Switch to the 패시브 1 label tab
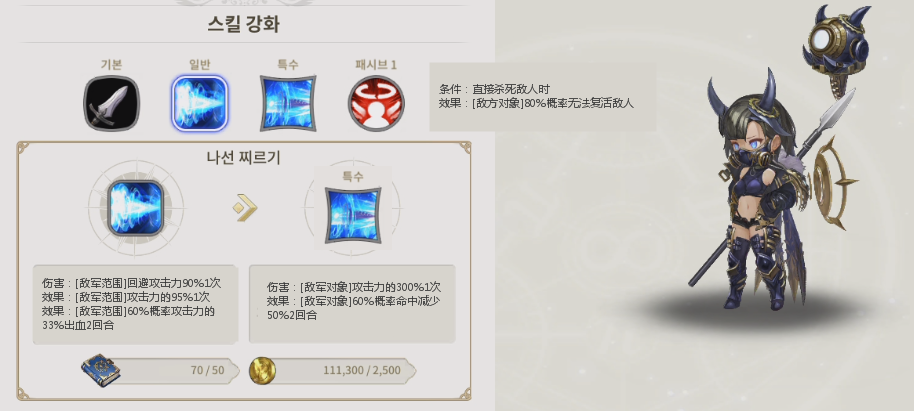This screenshot has width=914, height=411. click(376, 64)
